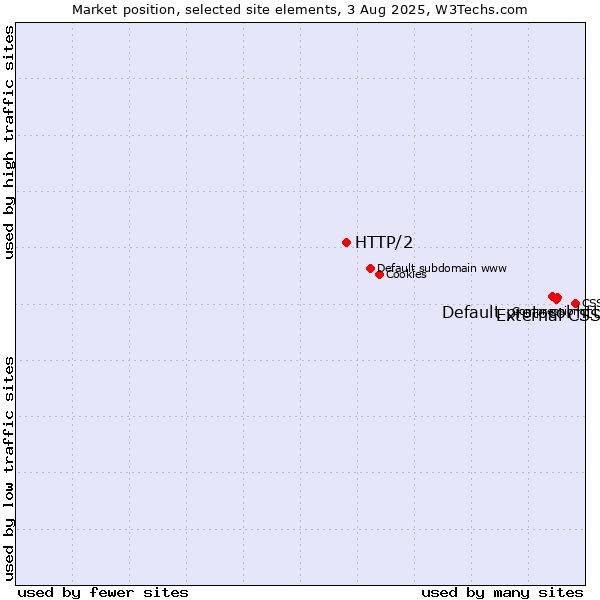Click the chart title mentioning W3Techs.com
Image resolution: width=600 pixels, height=600 pixels.
[300, 10]
